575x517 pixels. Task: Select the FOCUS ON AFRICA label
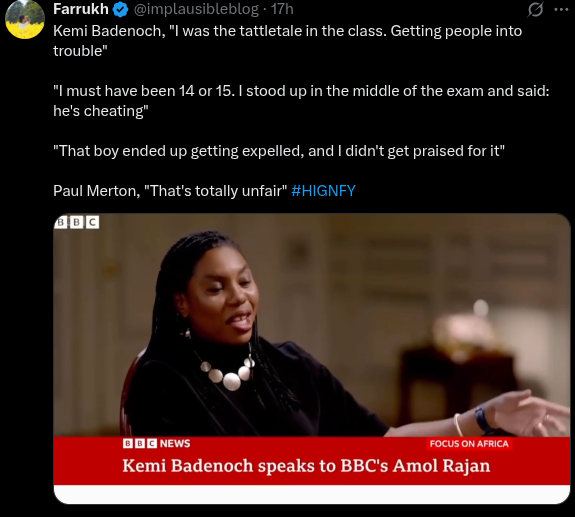point(469,444)
